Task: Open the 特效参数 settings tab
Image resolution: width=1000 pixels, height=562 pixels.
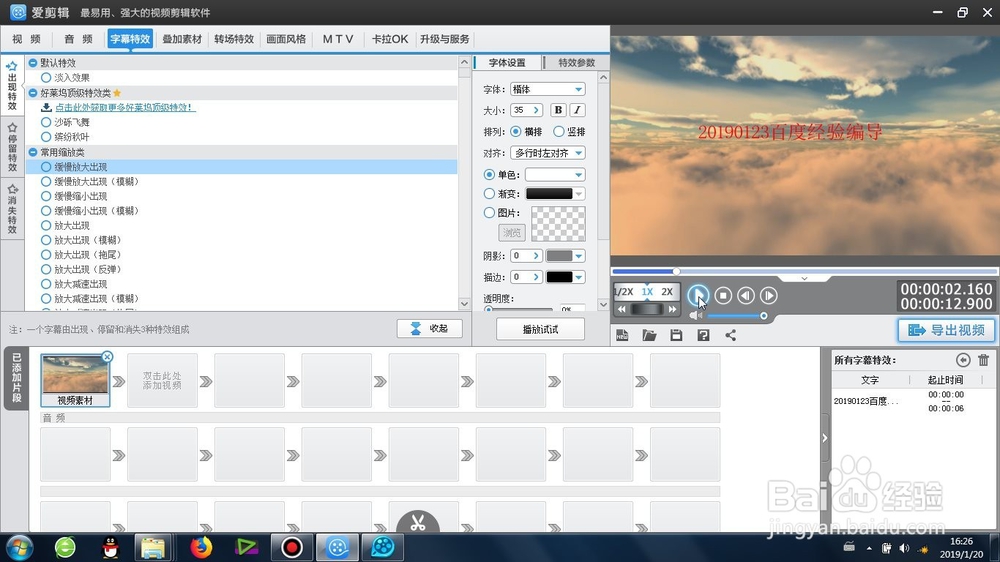Action: 577,63
